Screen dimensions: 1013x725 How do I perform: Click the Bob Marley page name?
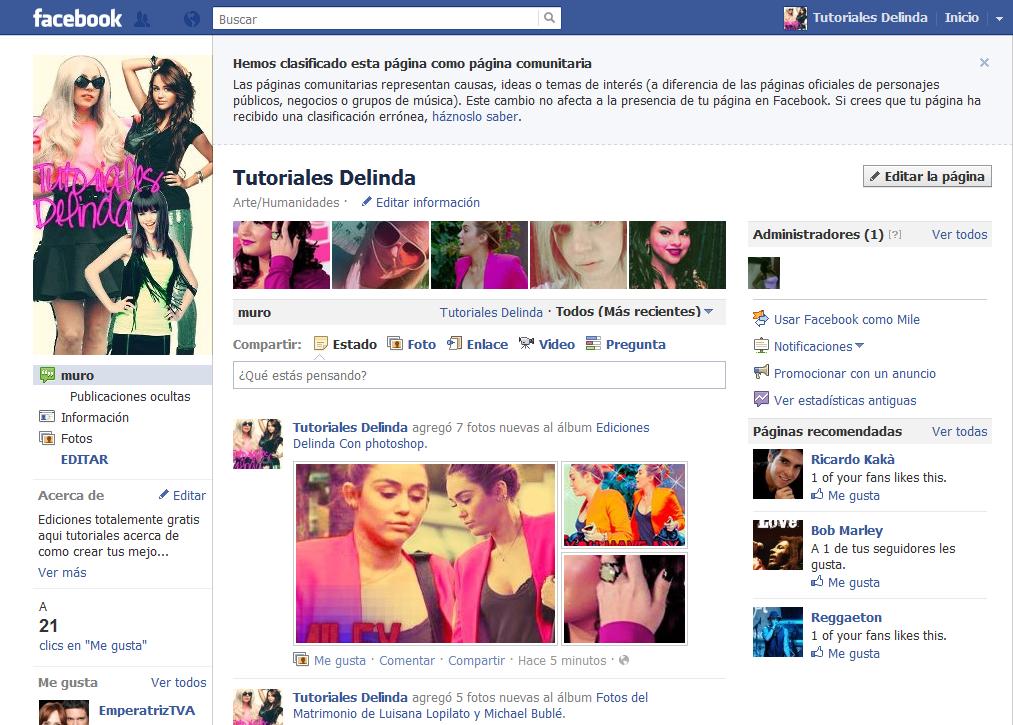pos(847,531)
